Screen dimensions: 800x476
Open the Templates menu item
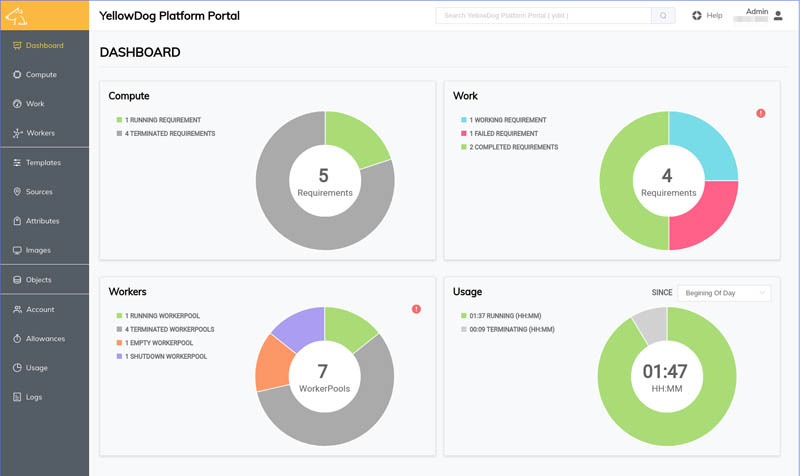click(44, 163)
